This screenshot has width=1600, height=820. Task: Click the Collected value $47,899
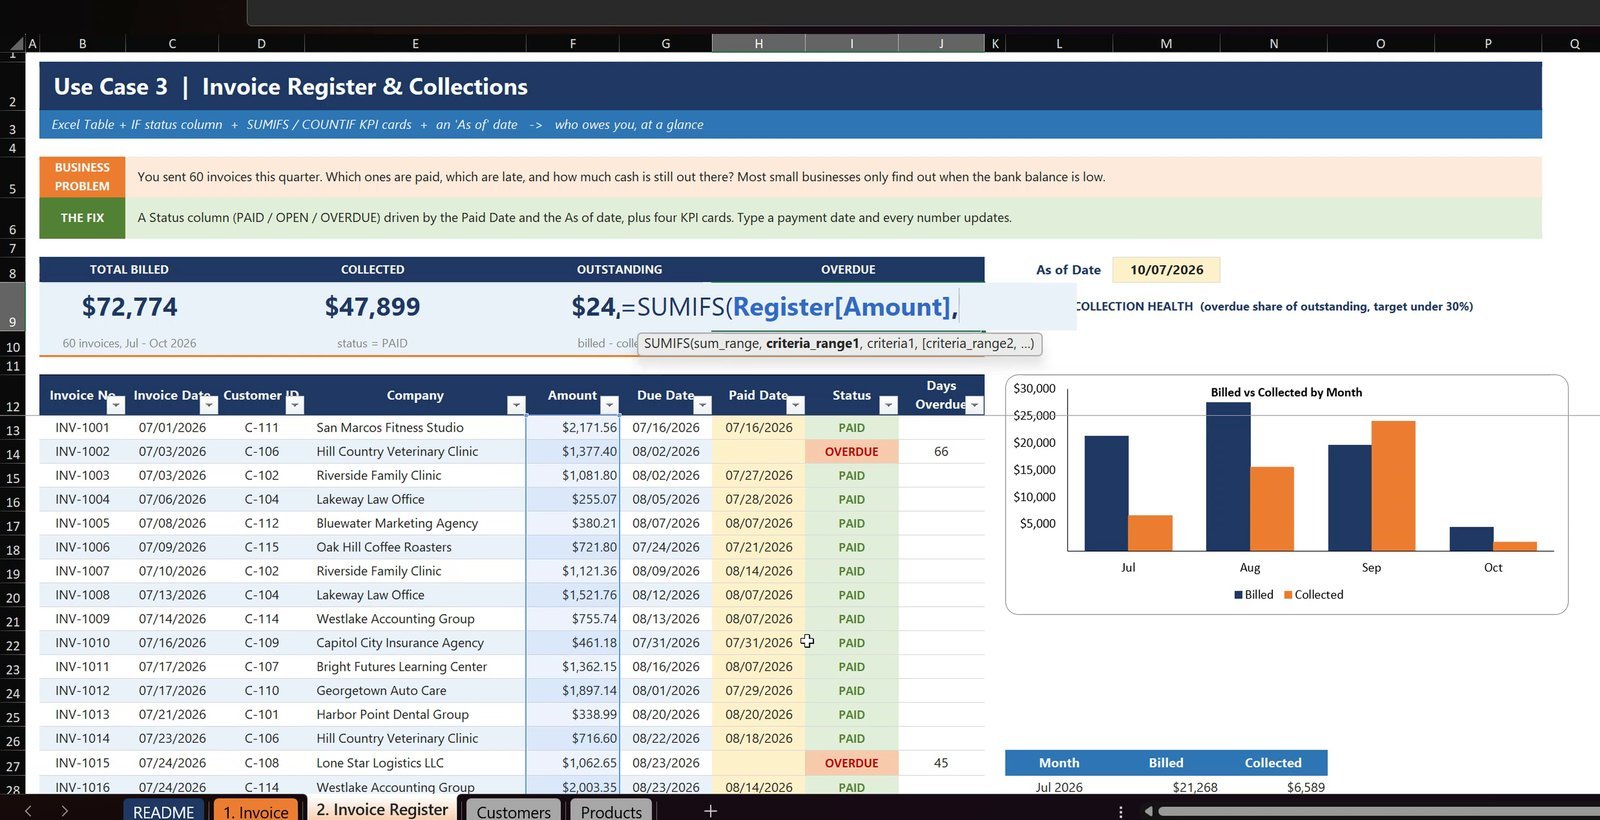tap(372, 307)
